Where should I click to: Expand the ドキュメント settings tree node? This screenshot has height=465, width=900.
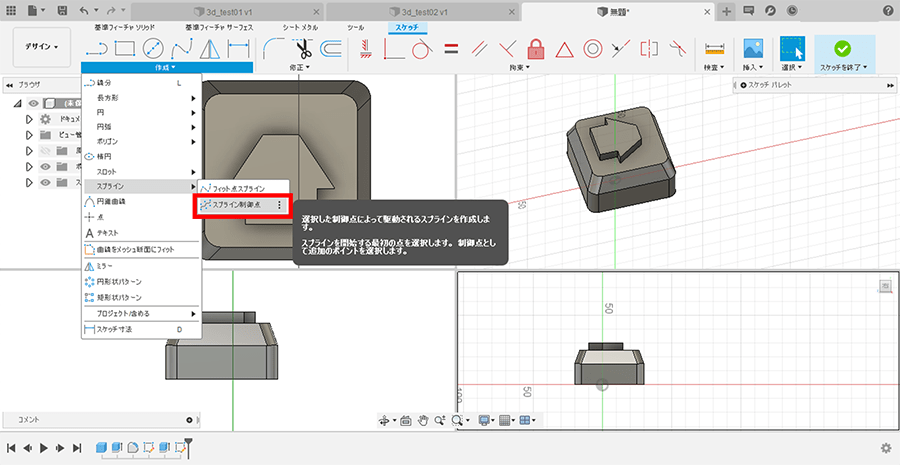29,119
